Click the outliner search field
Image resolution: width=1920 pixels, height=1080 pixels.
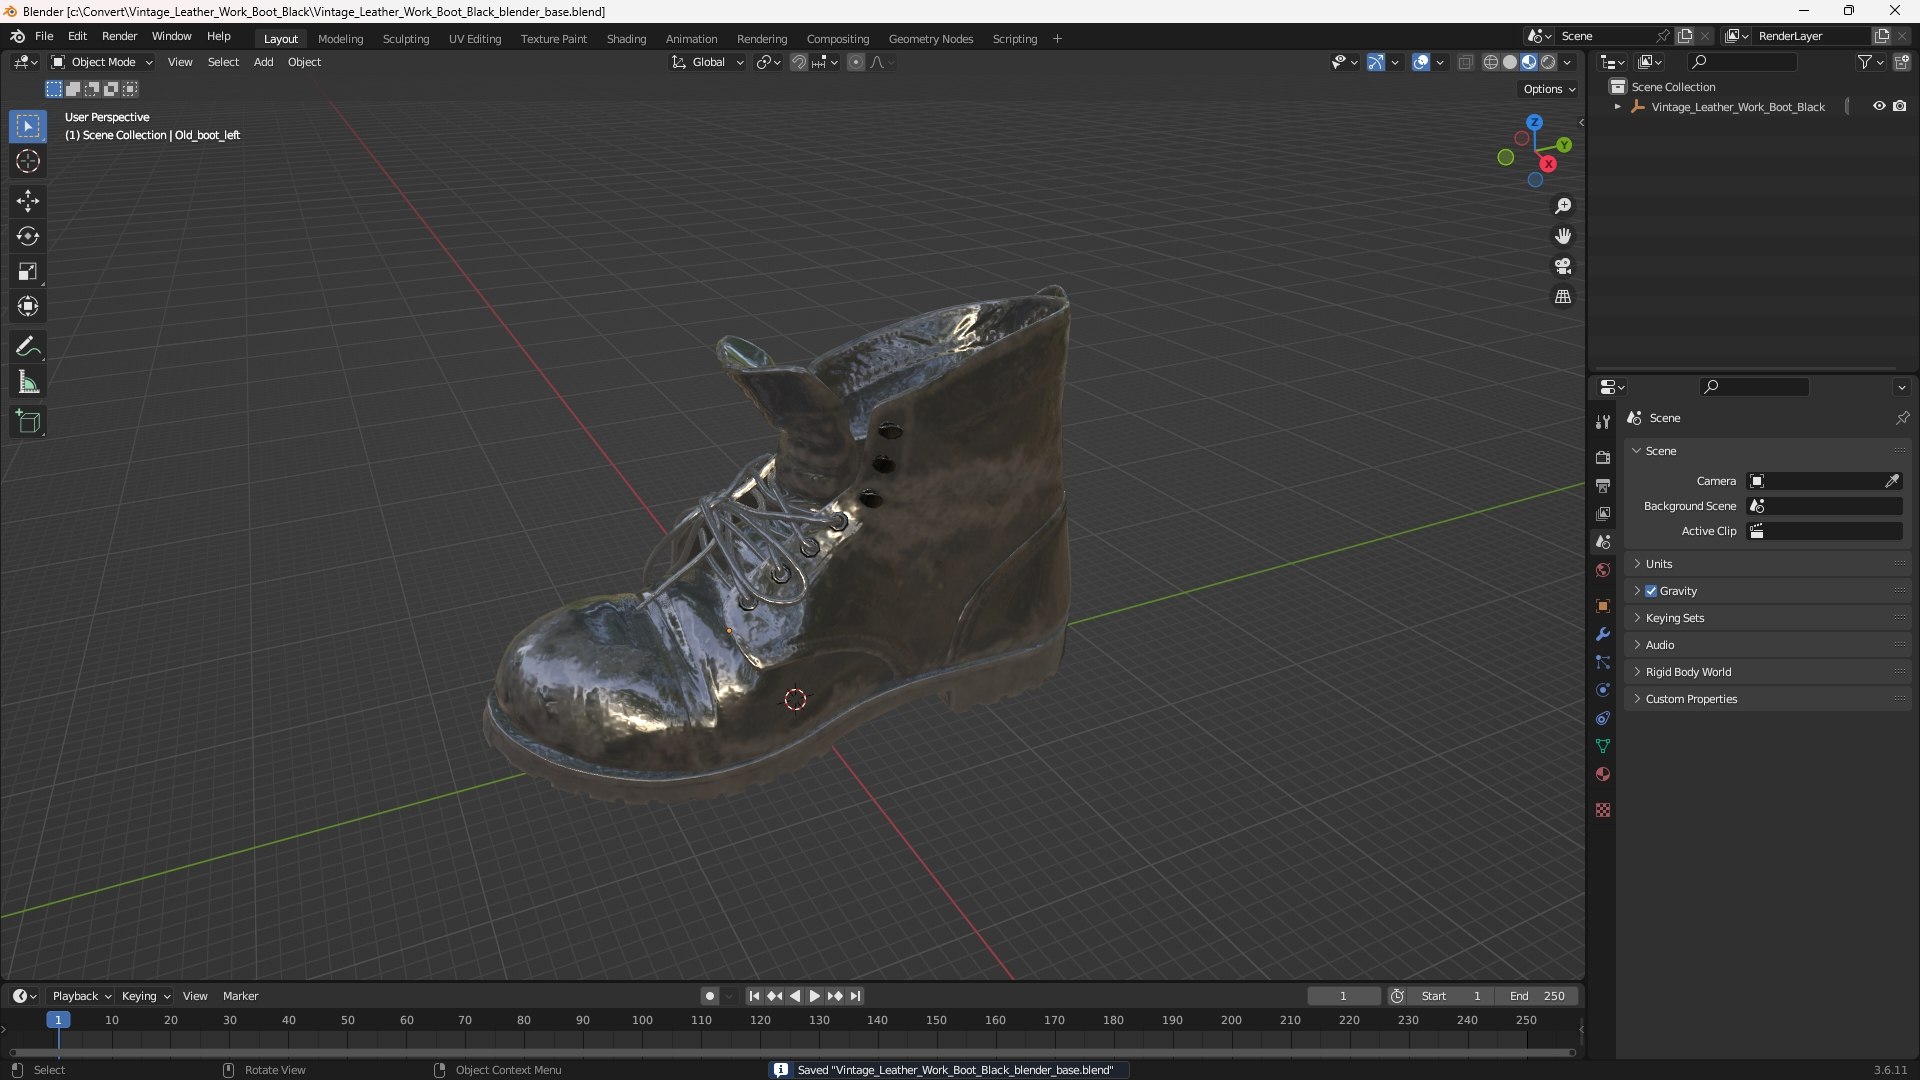point(1741,62)
